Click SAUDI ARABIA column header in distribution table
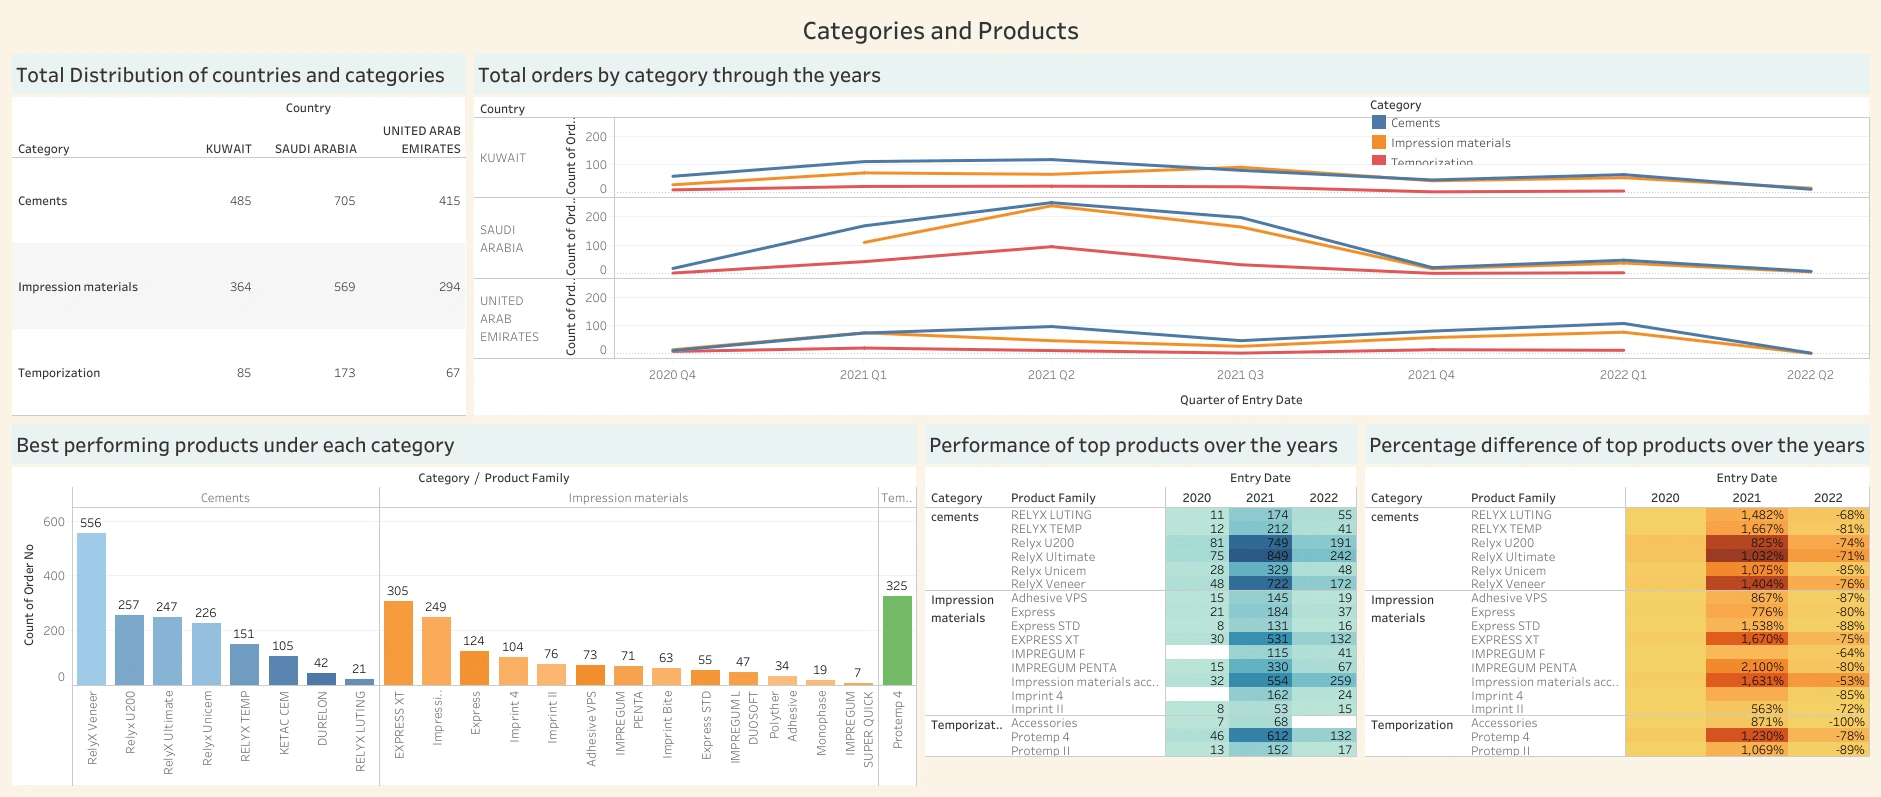This screenshot has width=1881, height=797. 316,149
